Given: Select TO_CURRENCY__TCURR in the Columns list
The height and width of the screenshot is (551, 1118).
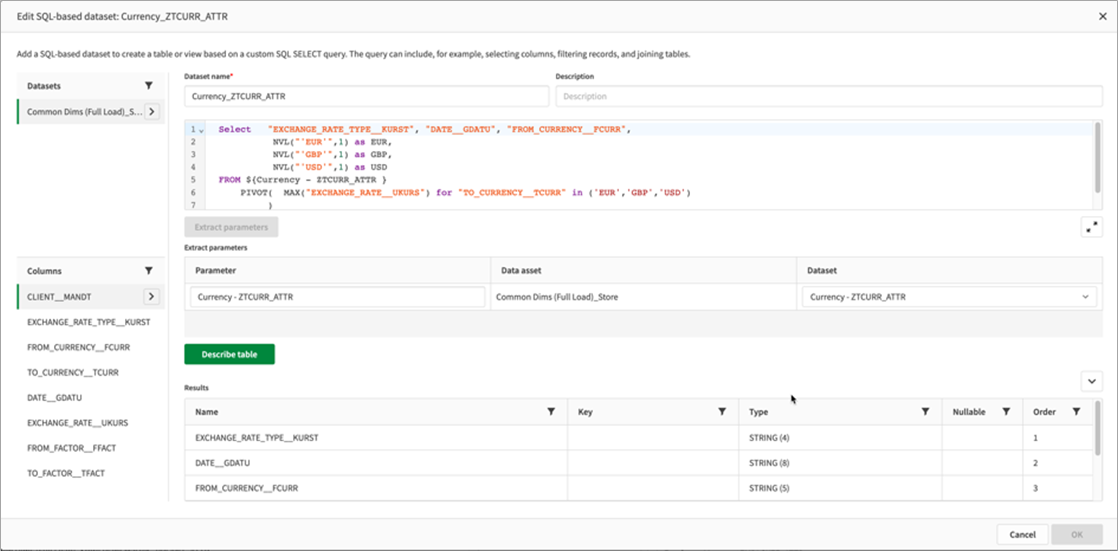Looking at the screenshot, I should click(x=73, y=372).
